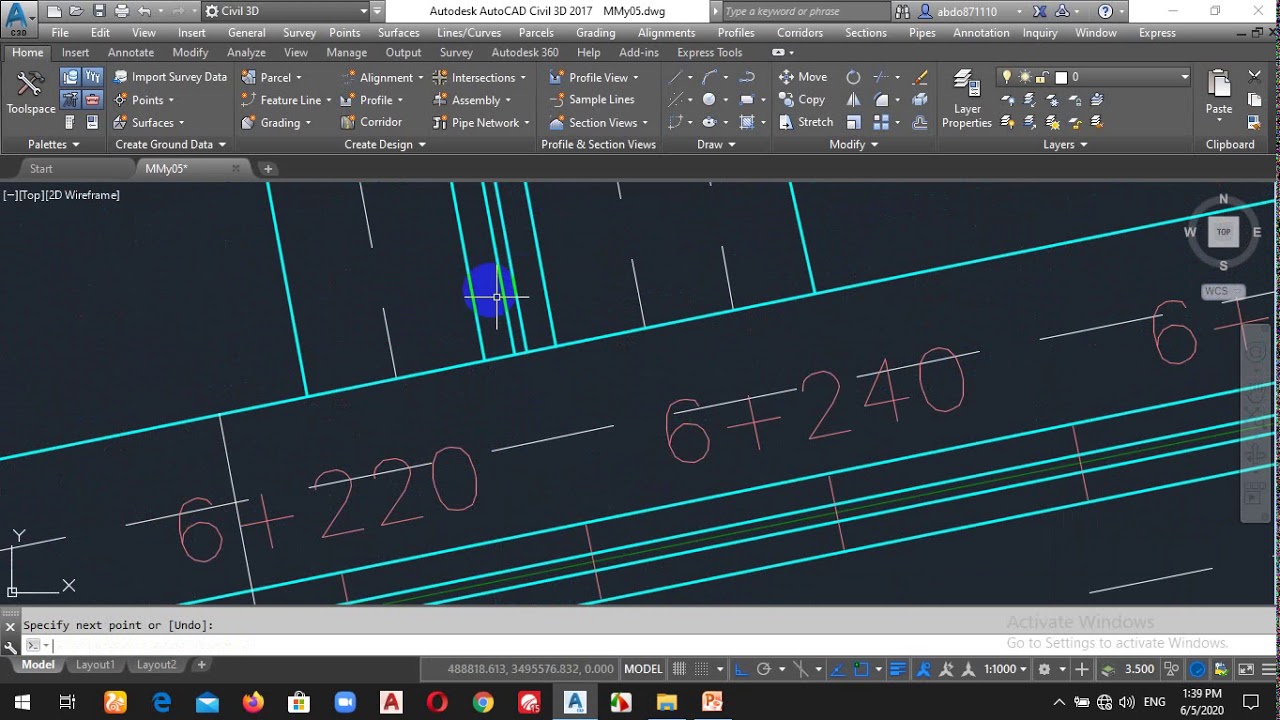Open the Windows Start menu

(x=21, y=702)
